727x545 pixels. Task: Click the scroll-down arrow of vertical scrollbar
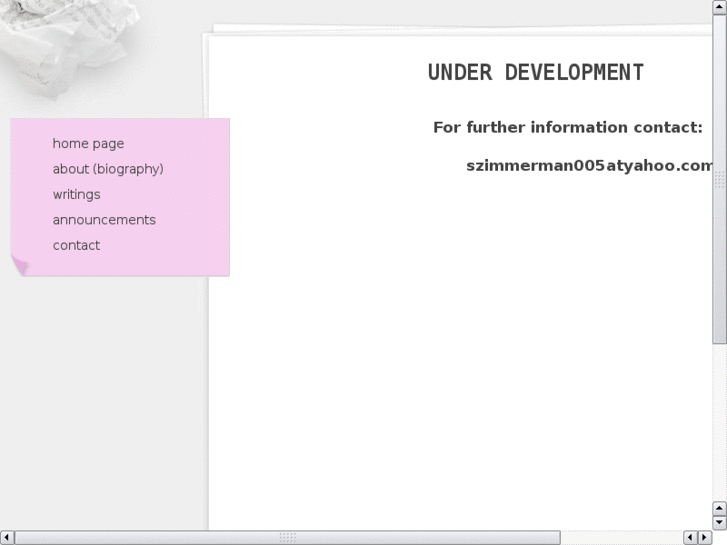(719, 523)
